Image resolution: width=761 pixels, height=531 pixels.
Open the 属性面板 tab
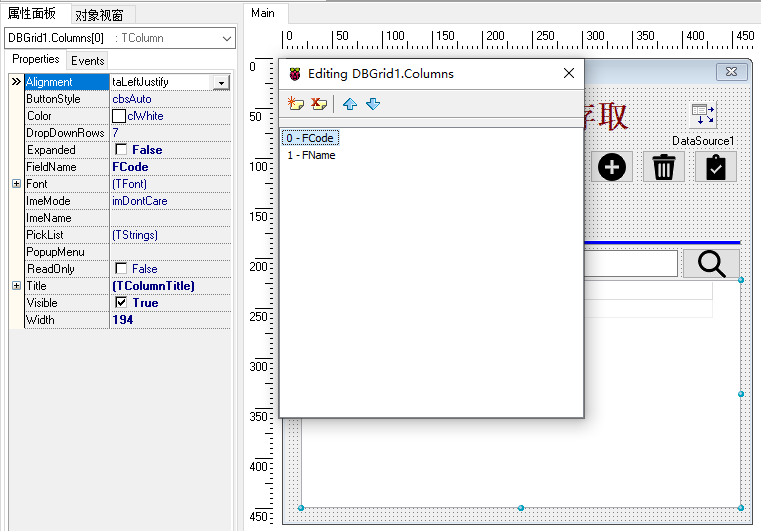[x=32, y=13]
